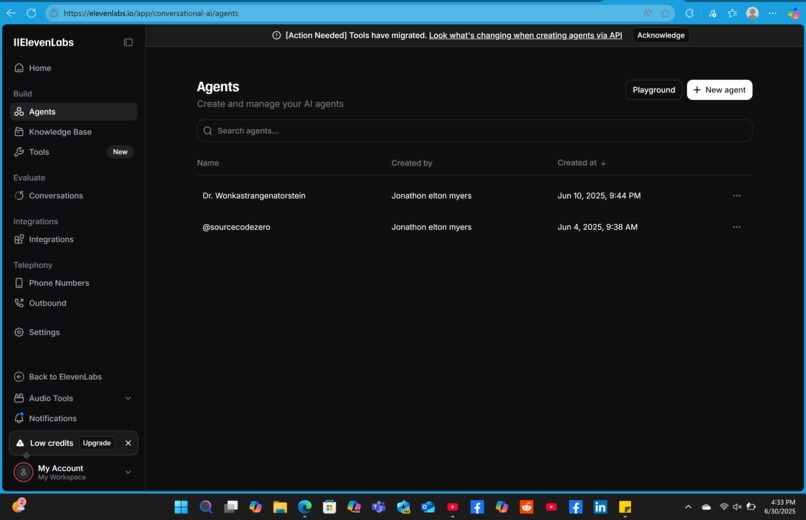Image resolution: width=806 pixels, height=520 pixels.
Task: Open Settings in sidebar
Action: pyautogui.click(x=44, y=332)
